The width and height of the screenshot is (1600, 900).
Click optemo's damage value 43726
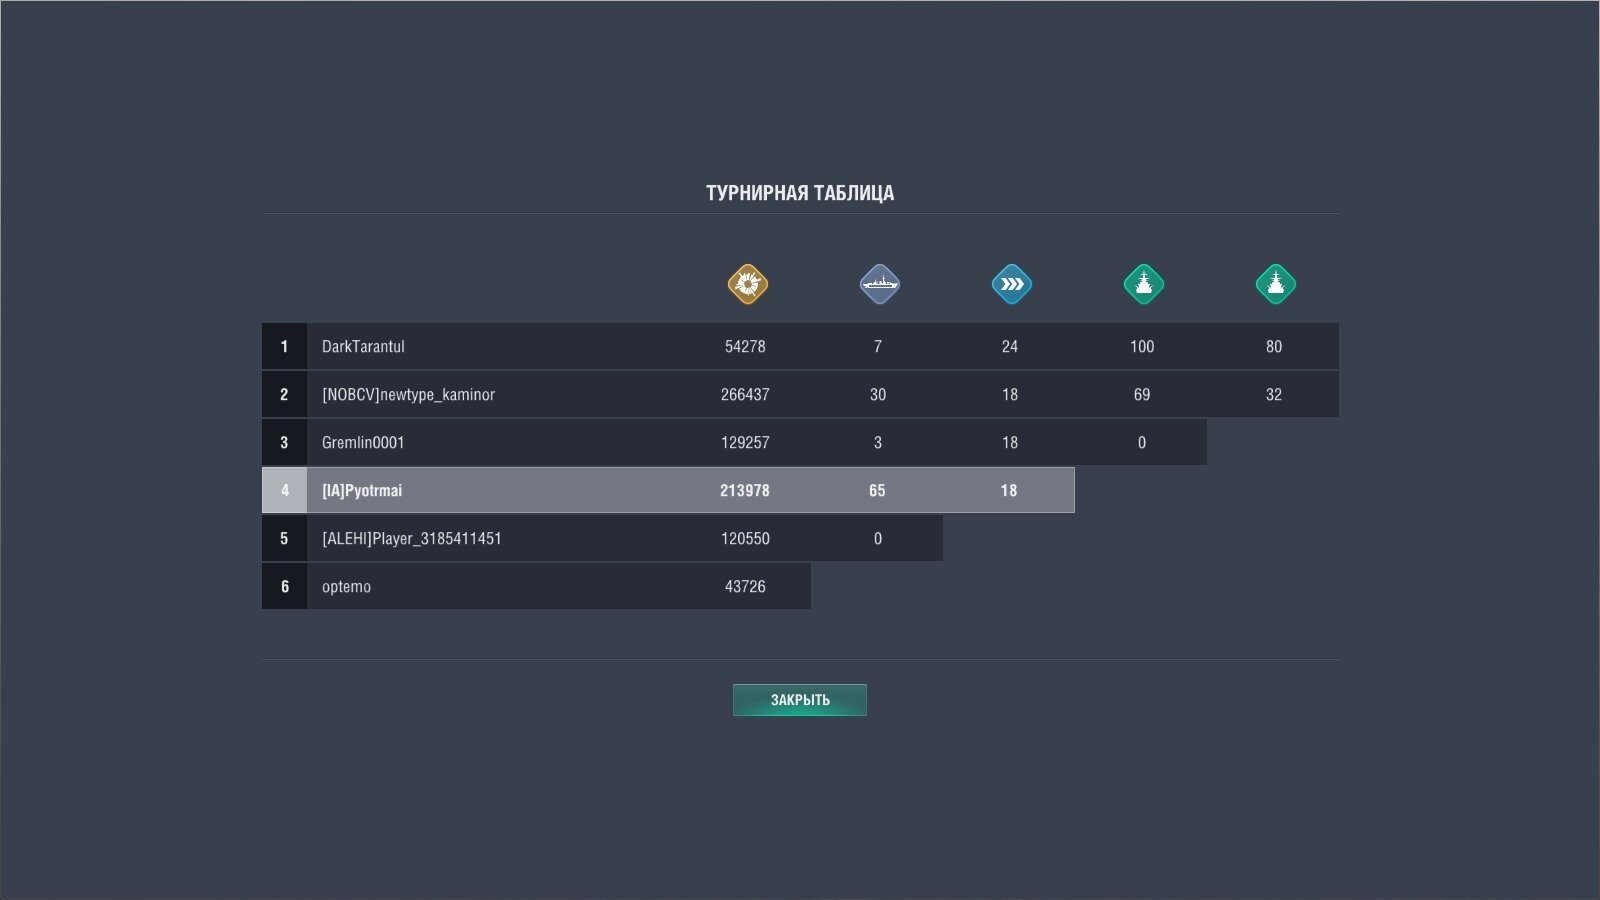[745, 587]
